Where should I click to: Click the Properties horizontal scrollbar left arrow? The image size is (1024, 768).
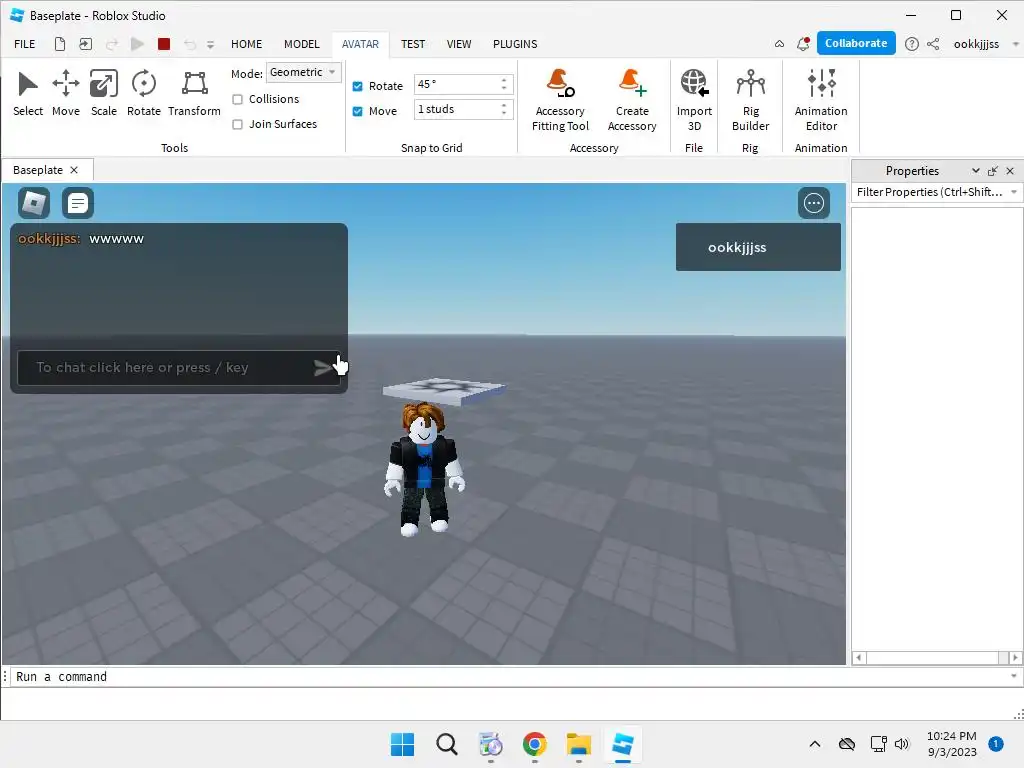(859, 658)
